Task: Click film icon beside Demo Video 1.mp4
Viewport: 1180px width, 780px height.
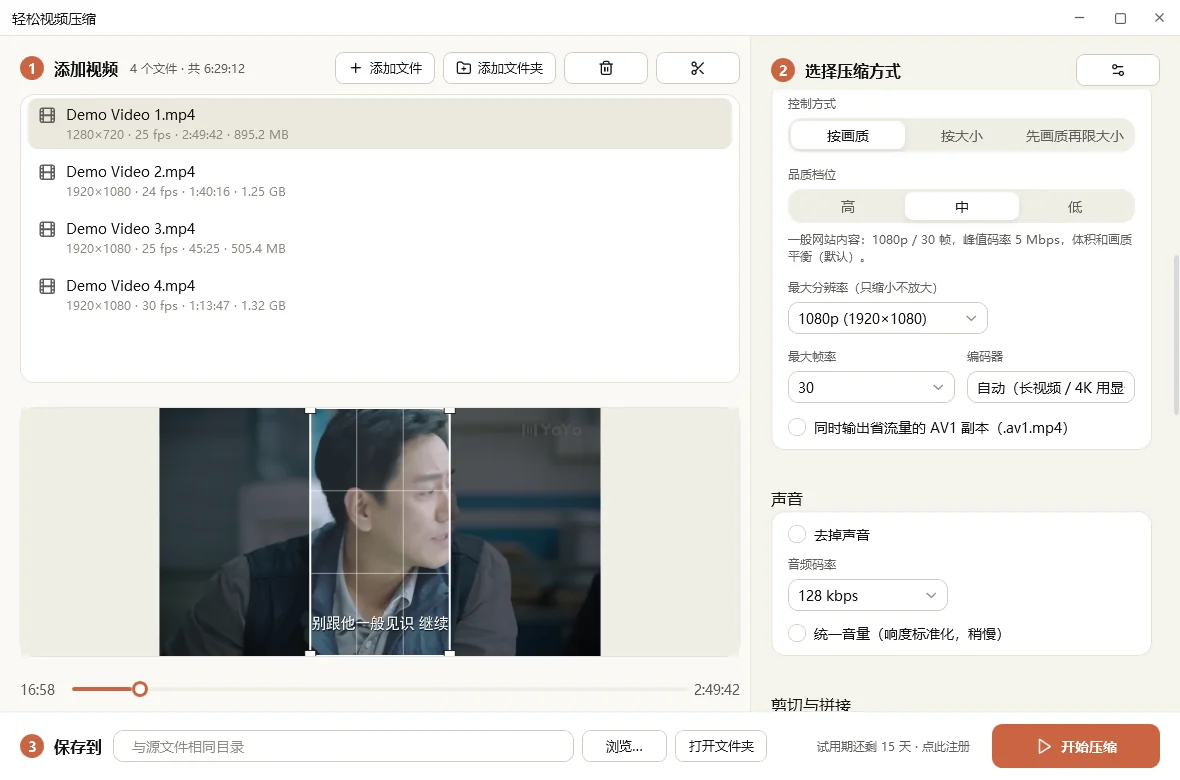Action: pyautogui.click(x=47, y=115)
